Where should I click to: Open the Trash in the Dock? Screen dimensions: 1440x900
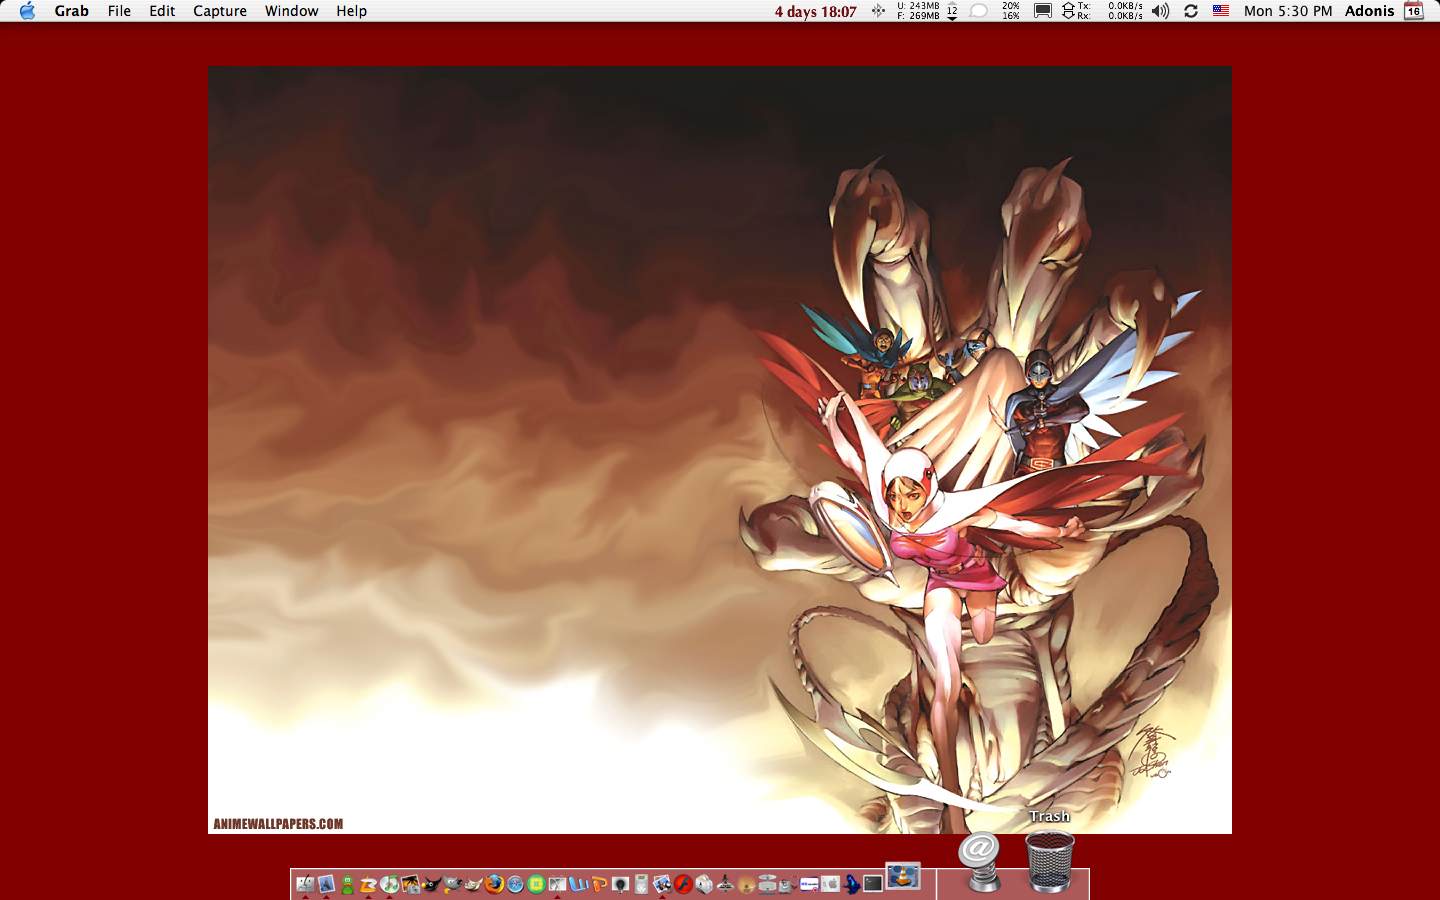pyautogui.click(x=1050, y=861)
